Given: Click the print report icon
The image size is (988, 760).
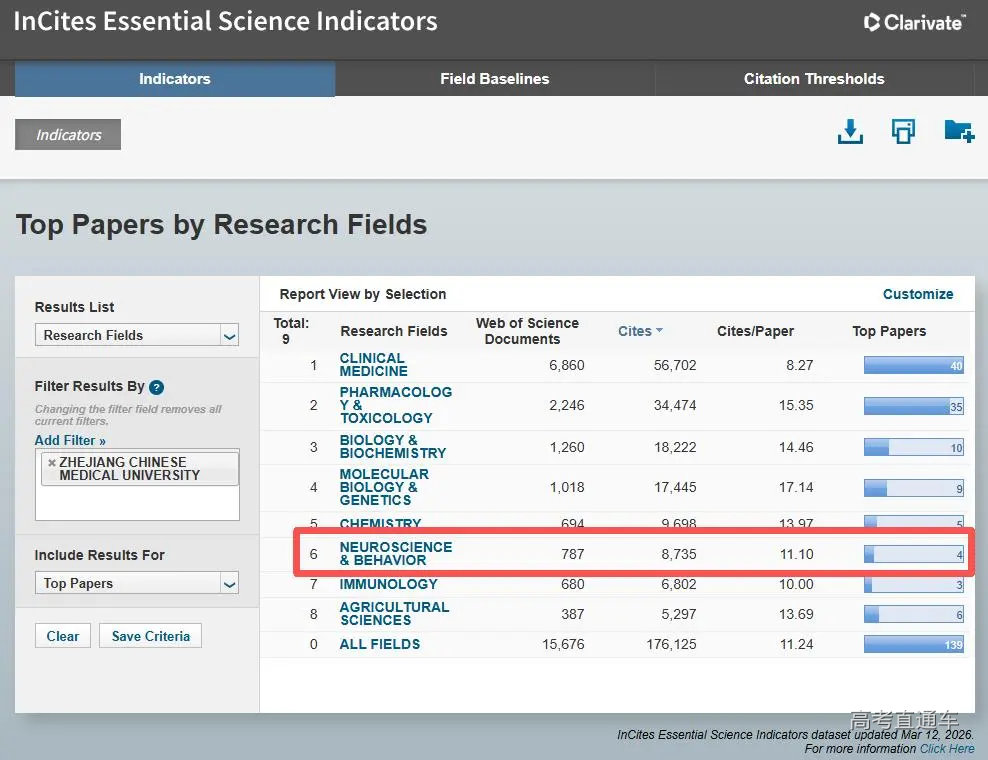Looking at the screenshot, I should [x=903, y=132].
